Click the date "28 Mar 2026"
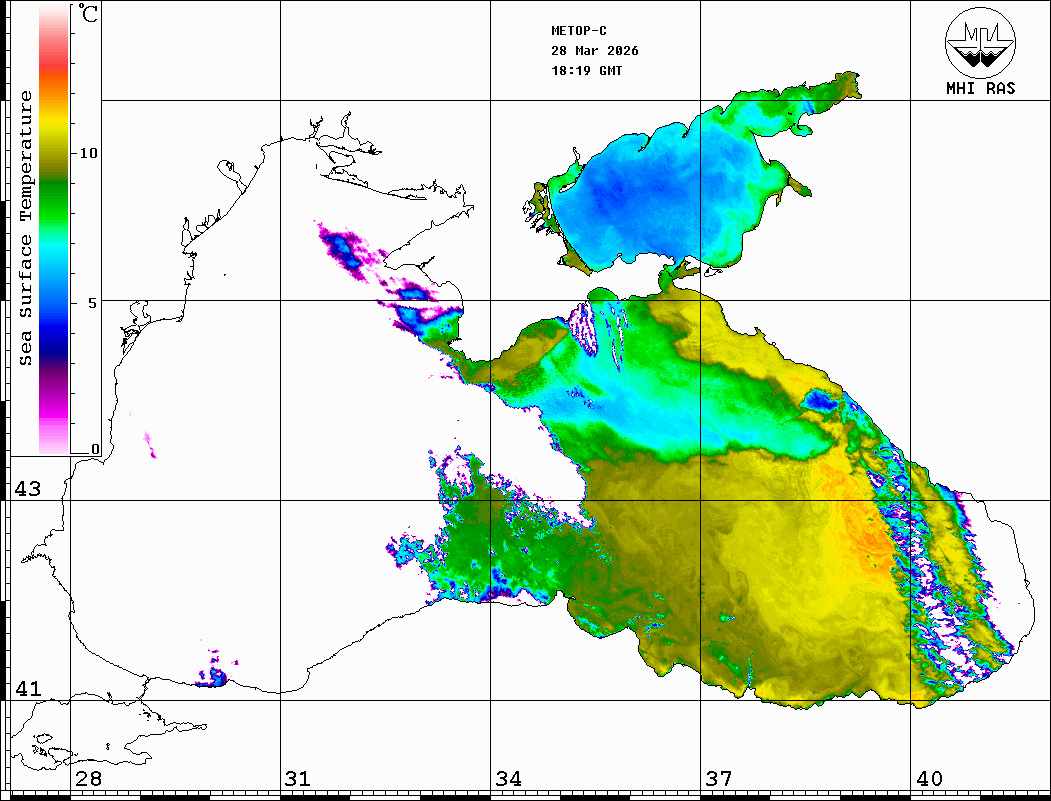The height and width of the screenshot is (801, 1051). pos(595,51)
